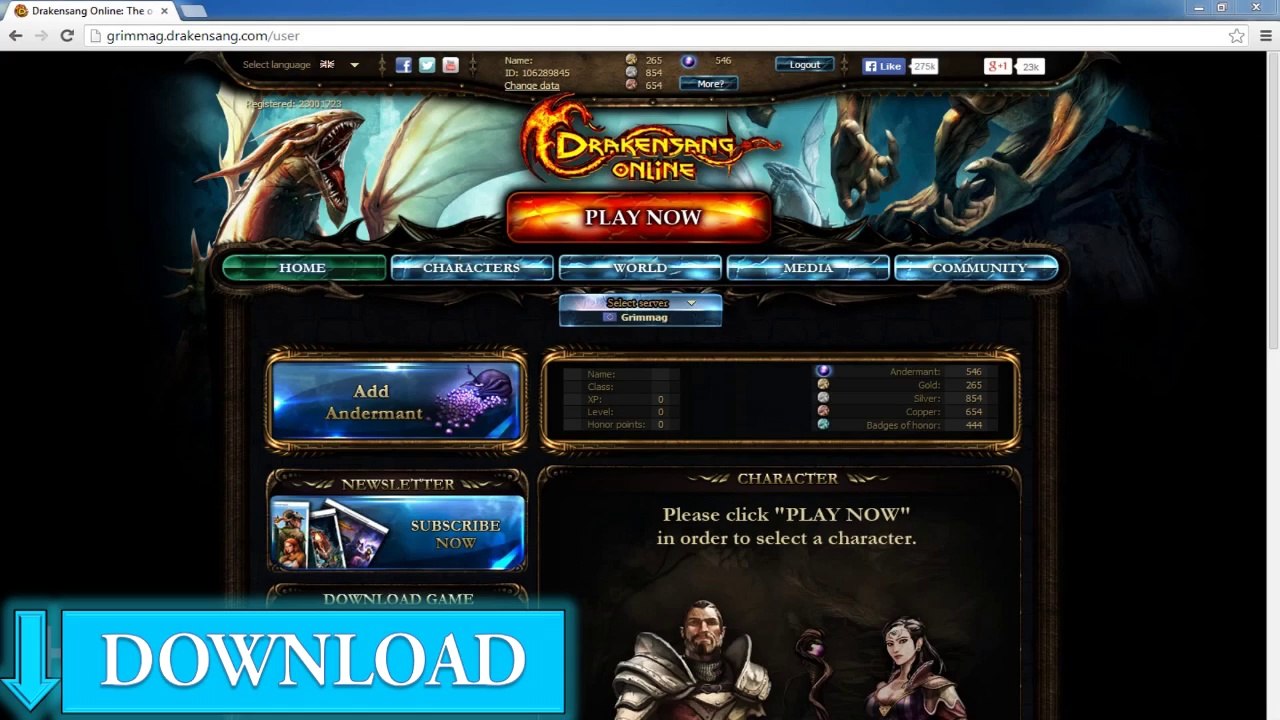The height and width of the screenshot is (720, 1280).
Task: Click the Logout button
Action: click(x=805, y=65)
